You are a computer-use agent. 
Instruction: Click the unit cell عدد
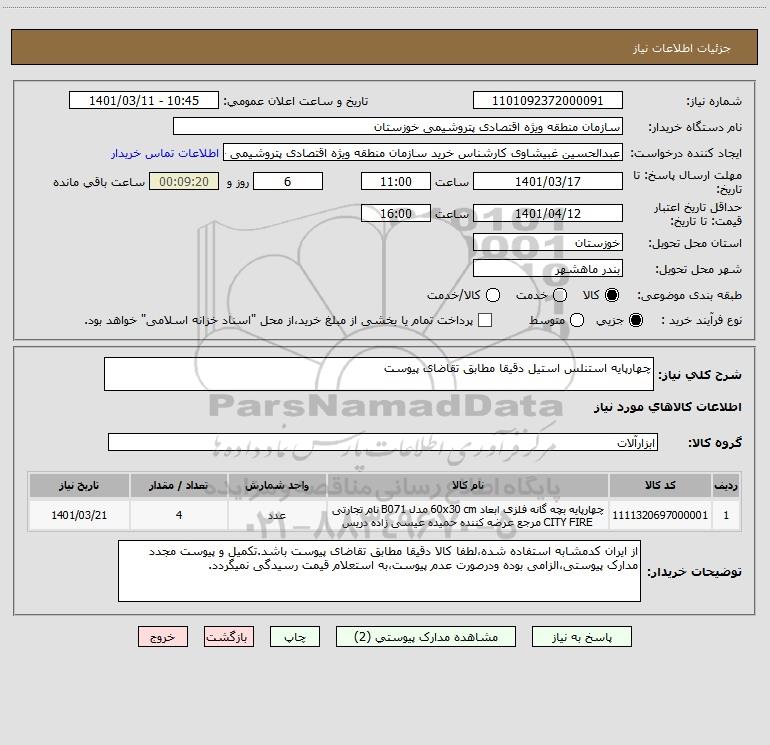pos(277,515)
